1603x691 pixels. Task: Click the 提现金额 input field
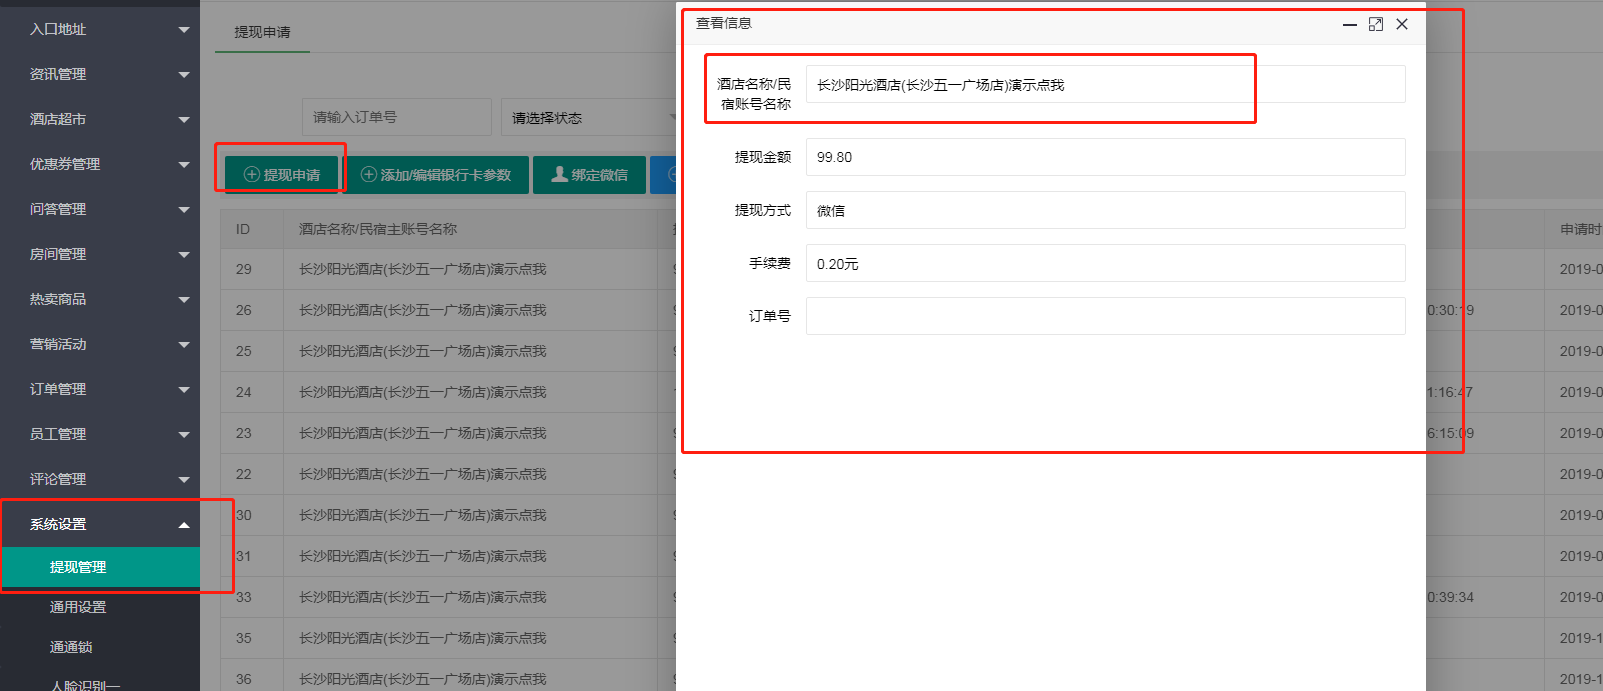click(1105, 157)
